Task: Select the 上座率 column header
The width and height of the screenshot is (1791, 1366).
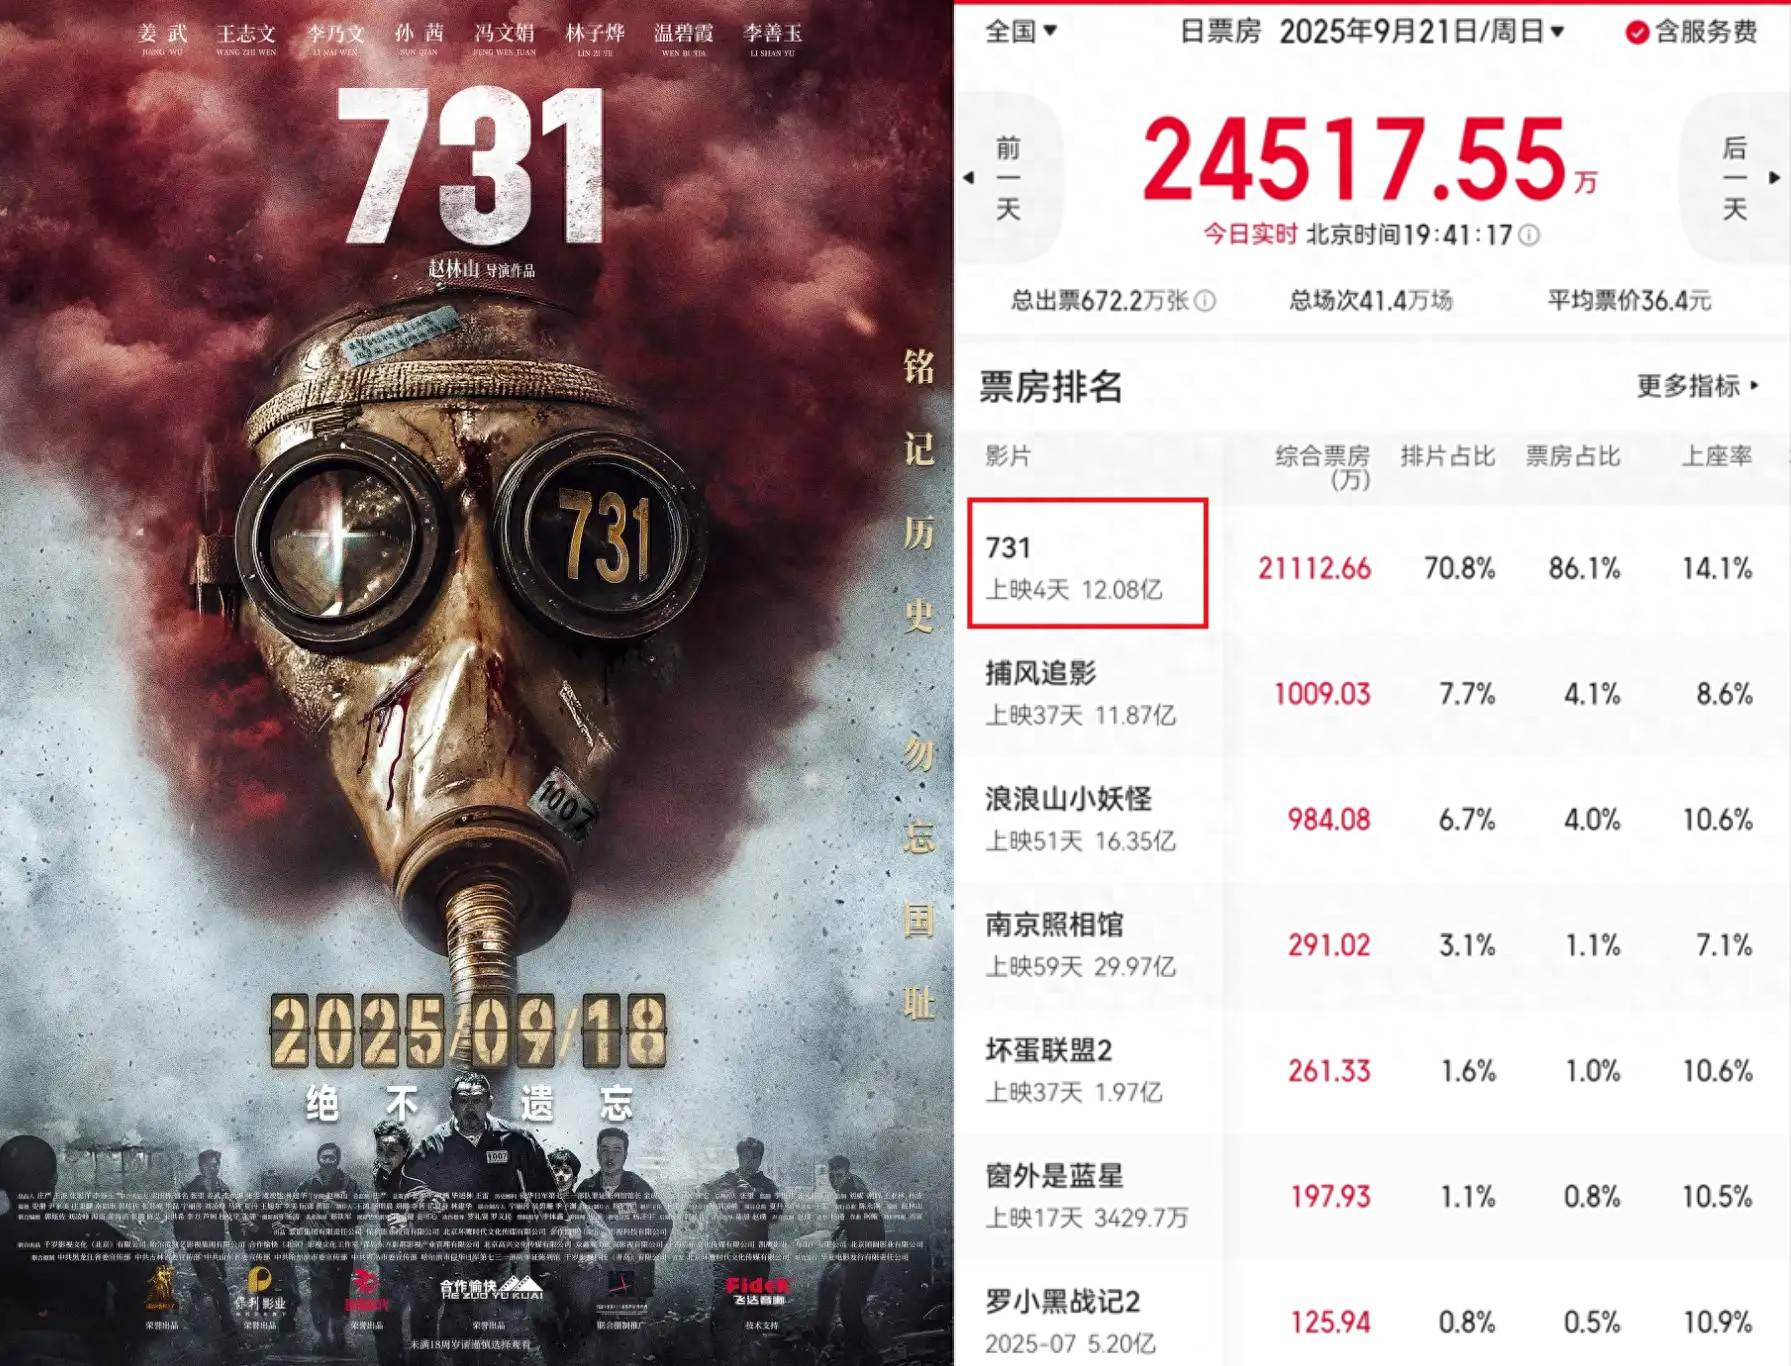Action: tap(1716, 457)
